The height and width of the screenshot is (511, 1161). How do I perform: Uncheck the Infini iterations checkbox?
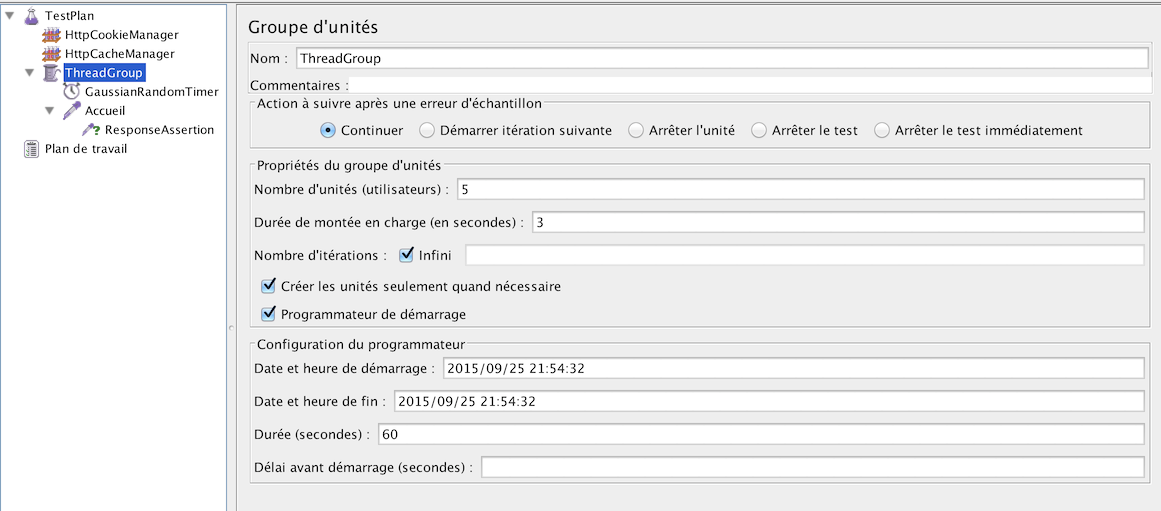pos(406,255)
